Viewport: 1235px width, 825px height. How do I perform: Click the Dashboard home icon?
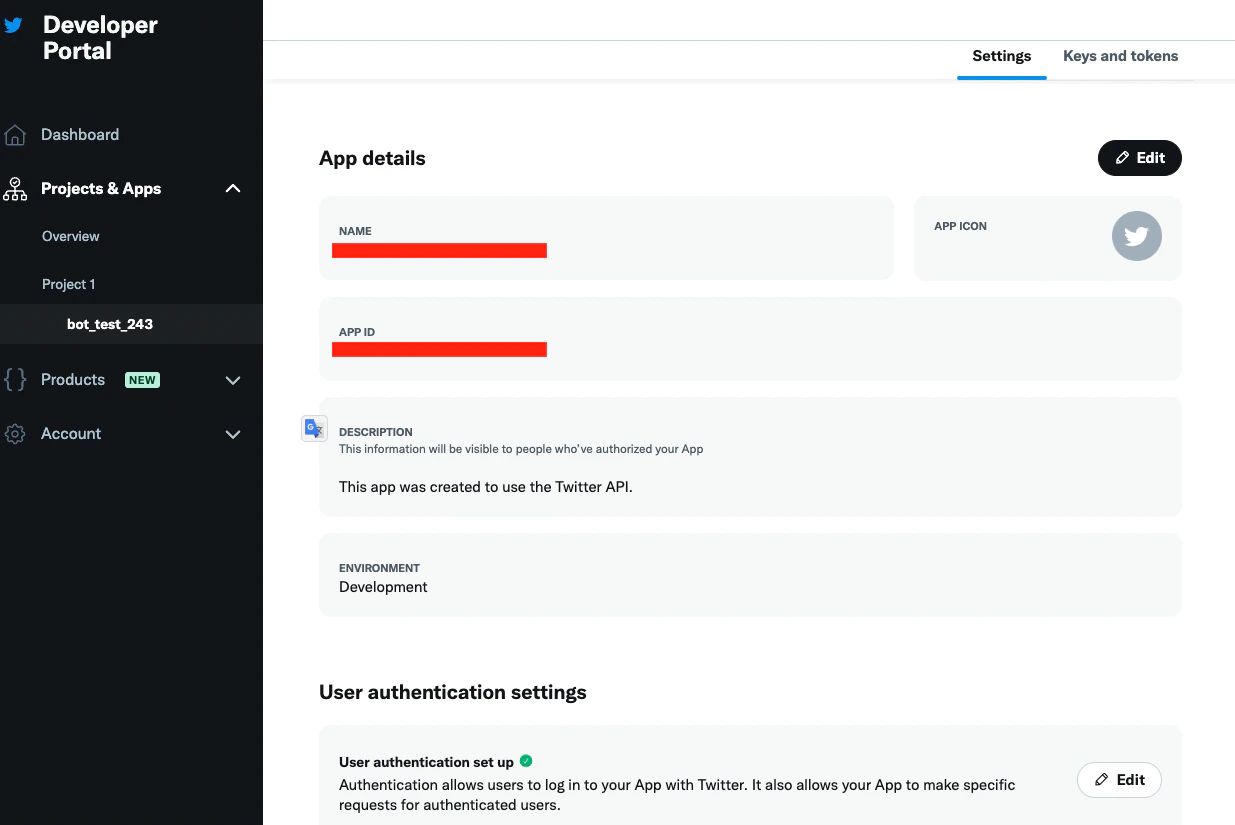[15, 135]
